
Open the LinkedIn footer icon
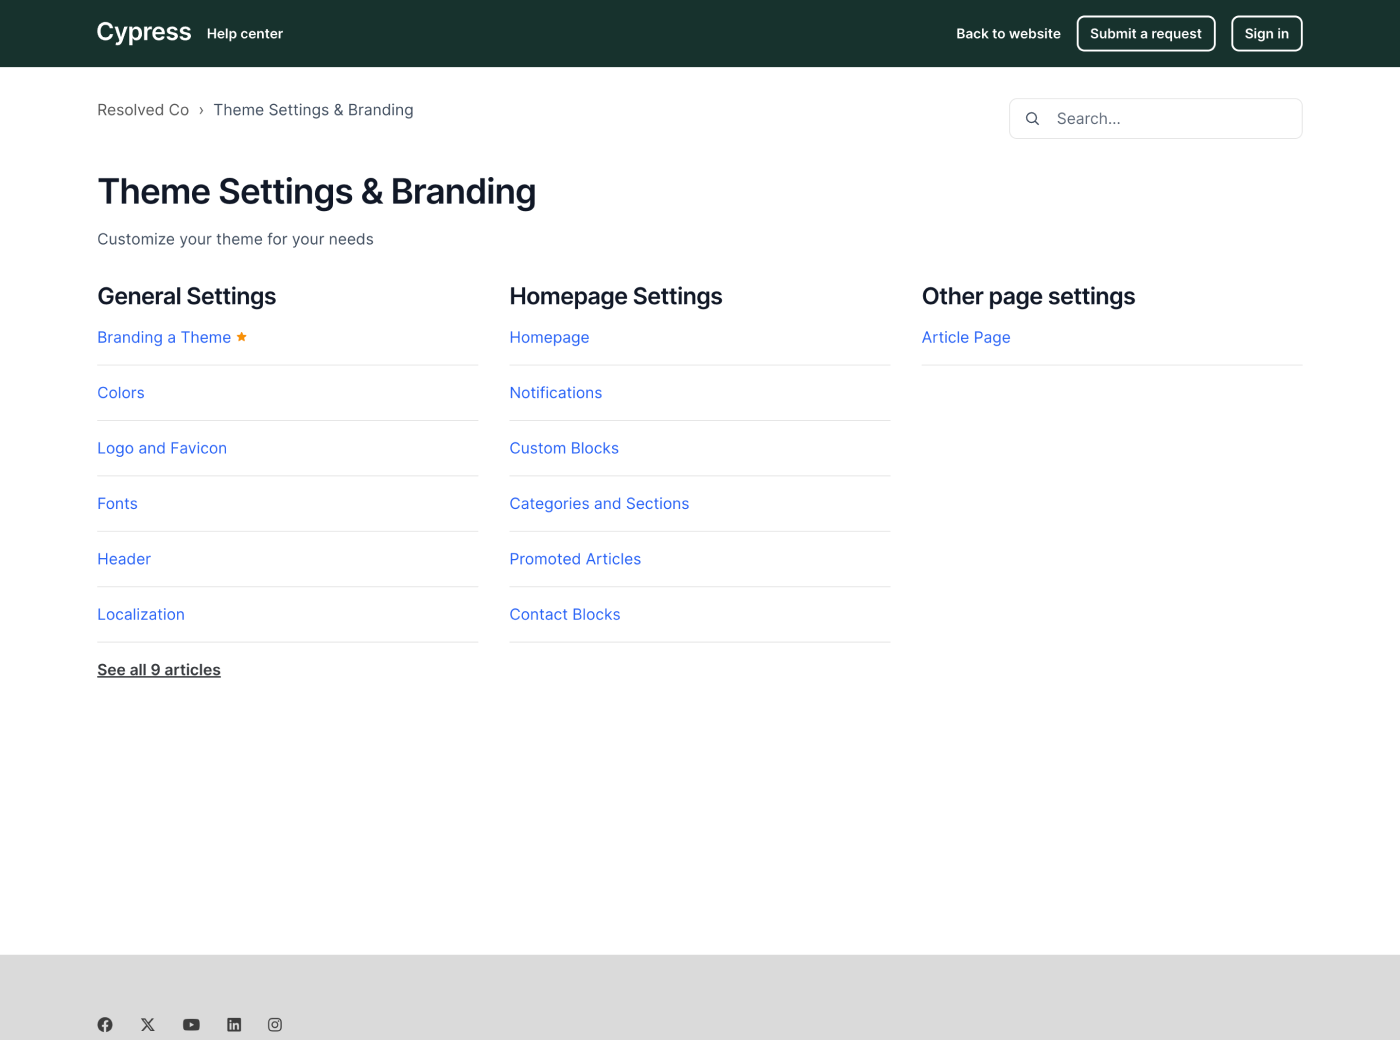pyautogui.click(x=234, y=1024)
